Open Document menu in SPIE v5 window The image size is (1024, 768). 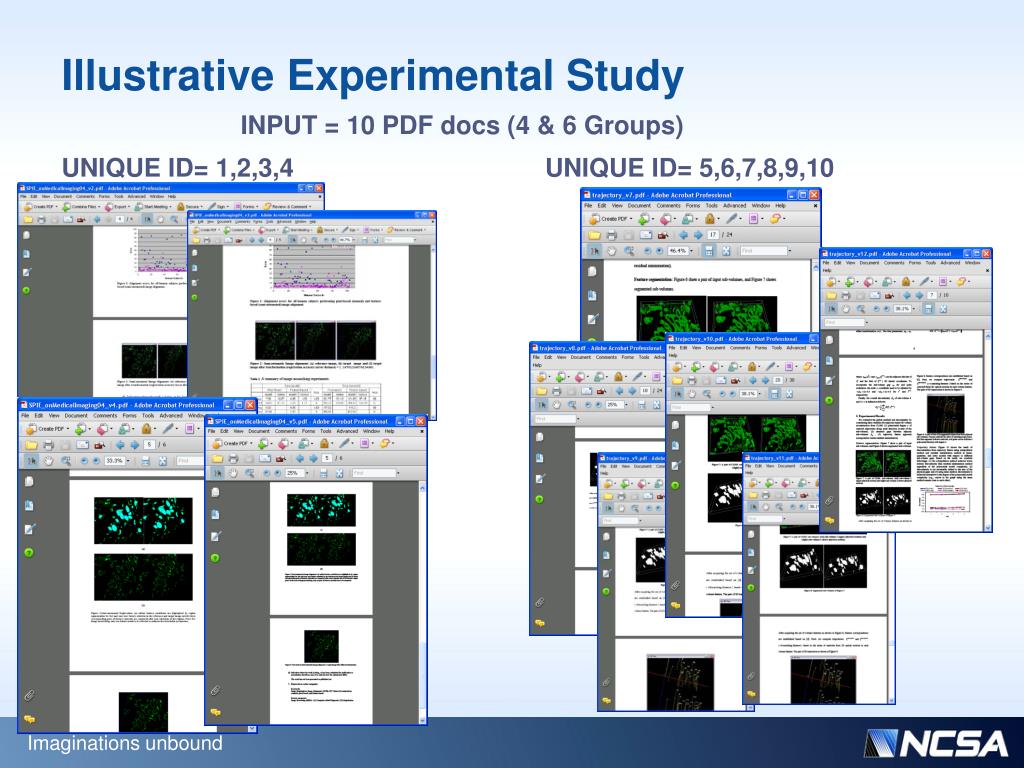(259, 431)
